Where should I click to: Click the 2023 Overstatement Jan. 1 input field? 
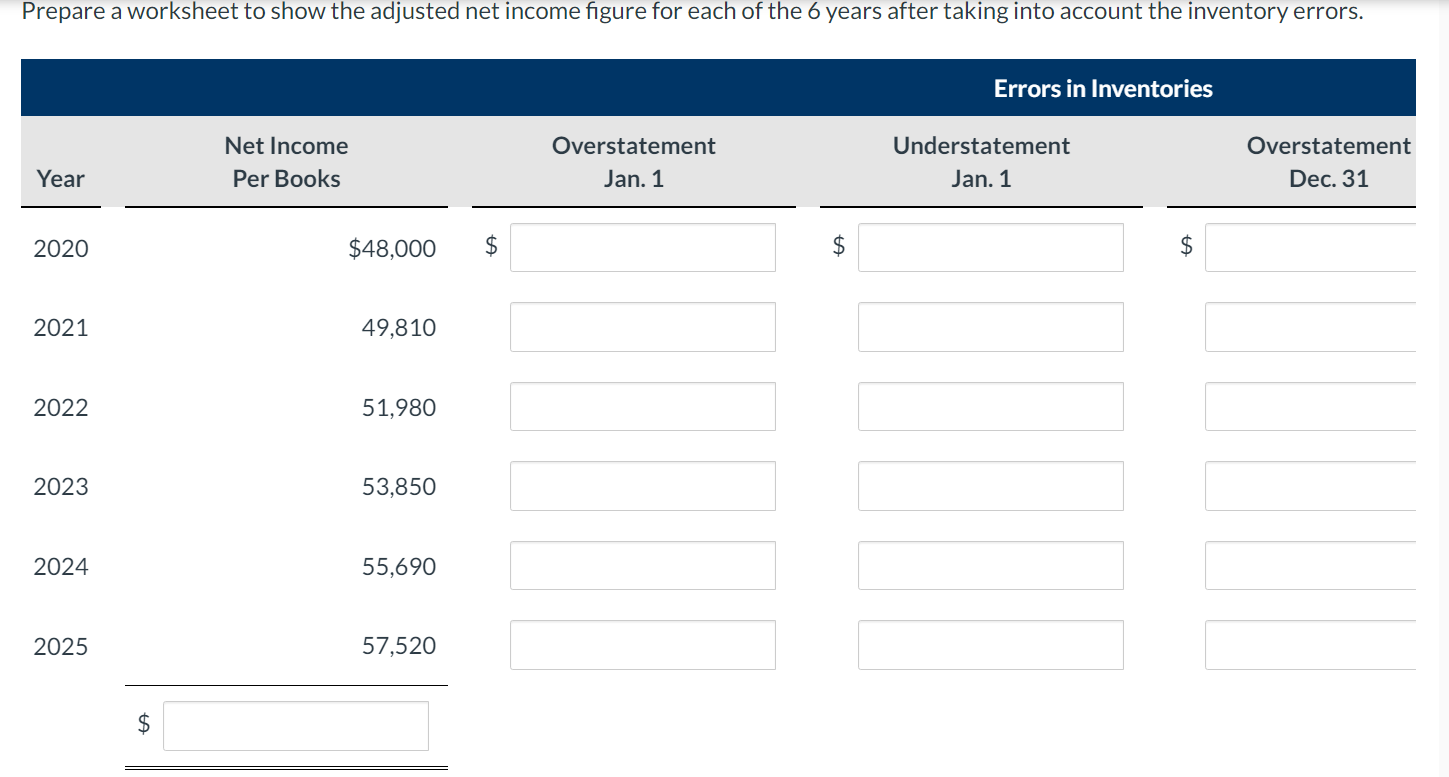click(643, 486)
